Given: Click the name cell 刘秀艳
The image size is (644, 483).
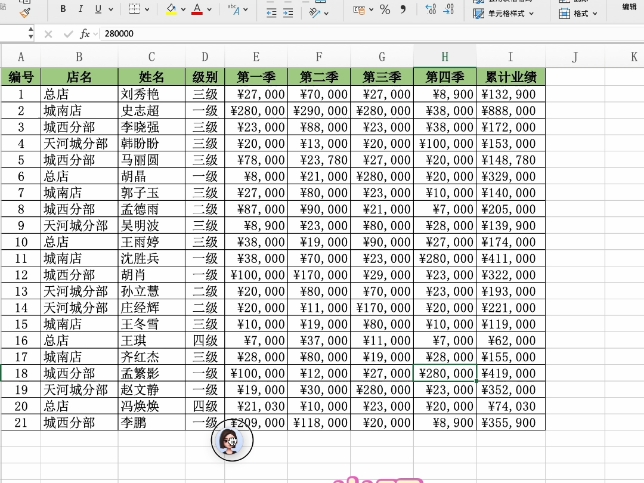Looking at the screenshot, I should pos(152,94).
